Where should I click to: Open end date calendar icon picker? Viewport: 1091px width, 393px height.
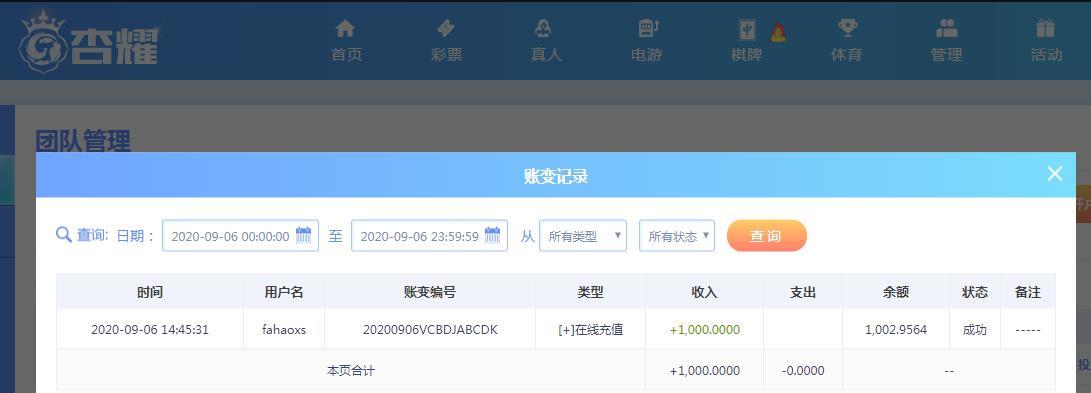click(493, 235)
